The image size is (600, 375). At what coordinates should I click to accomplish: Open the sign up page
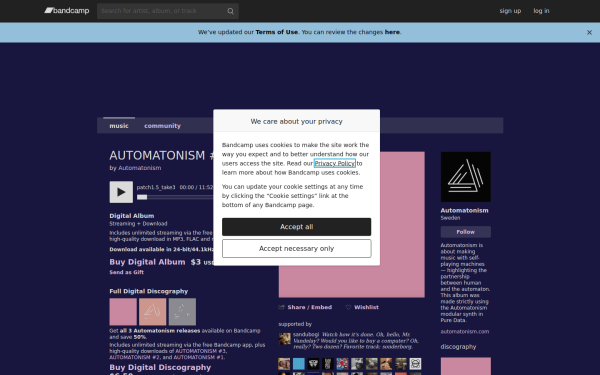point(510,11)
